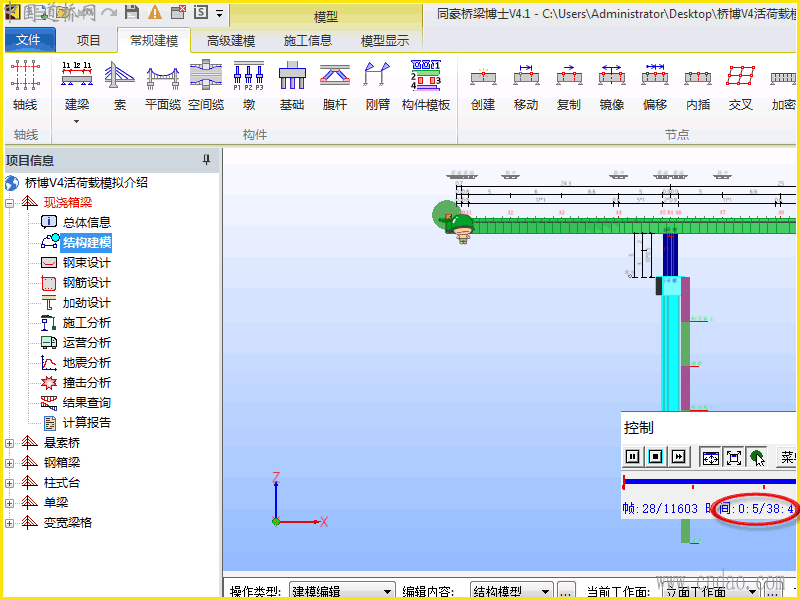This screenshot has width=800, height=600.
Task: Open 加劲设计 tree item
Action: (x=86, y=303)
